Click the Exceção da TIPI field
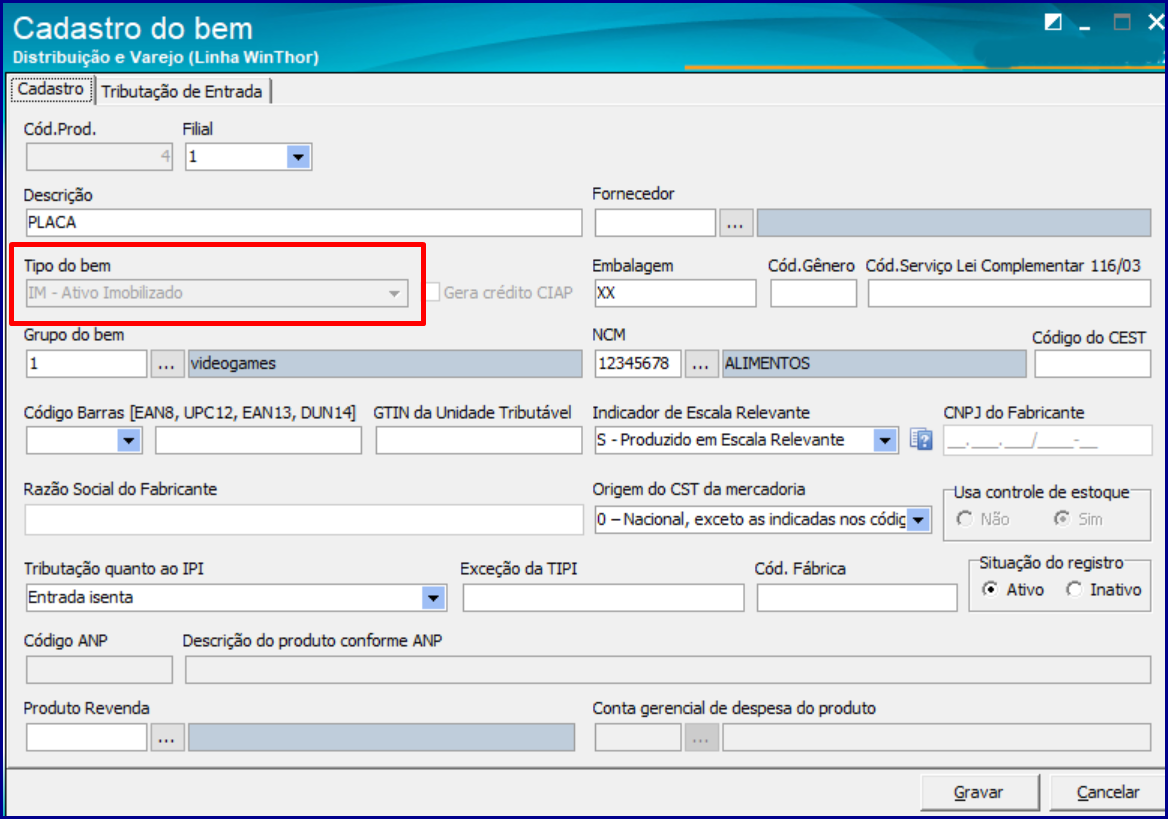The height and width of the screenshot is (819, 1168). click(603, 598)
